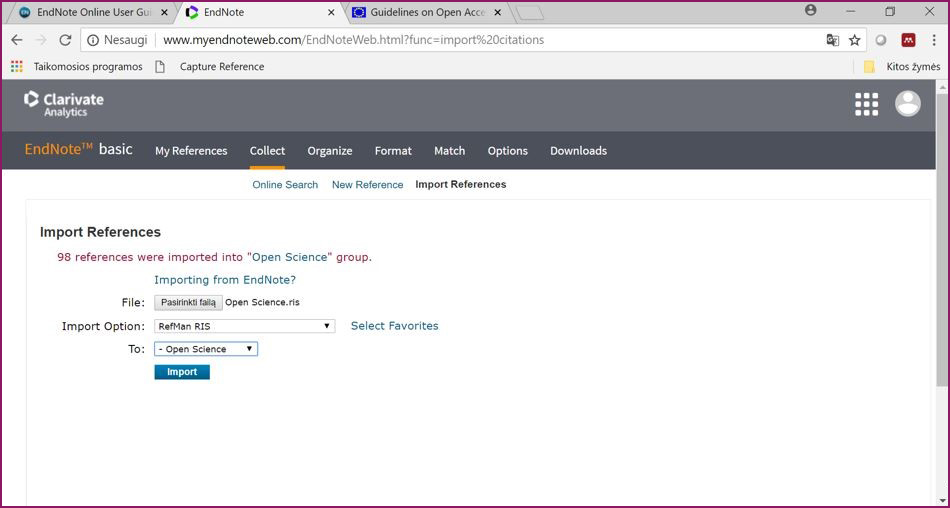
Task: Open the Clarivate apps grid menu
Action: [866, 104]
